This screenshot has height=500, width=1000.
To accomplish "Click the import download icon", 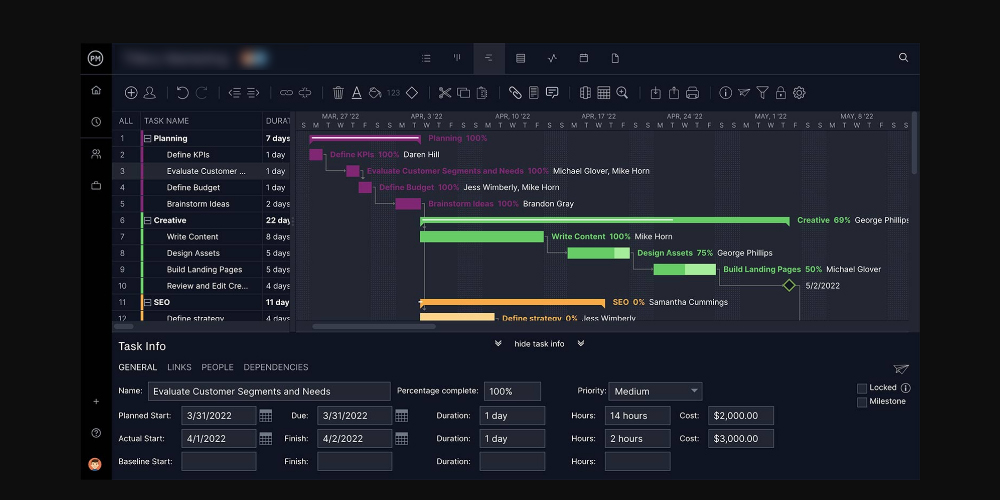I will [656, 93].
